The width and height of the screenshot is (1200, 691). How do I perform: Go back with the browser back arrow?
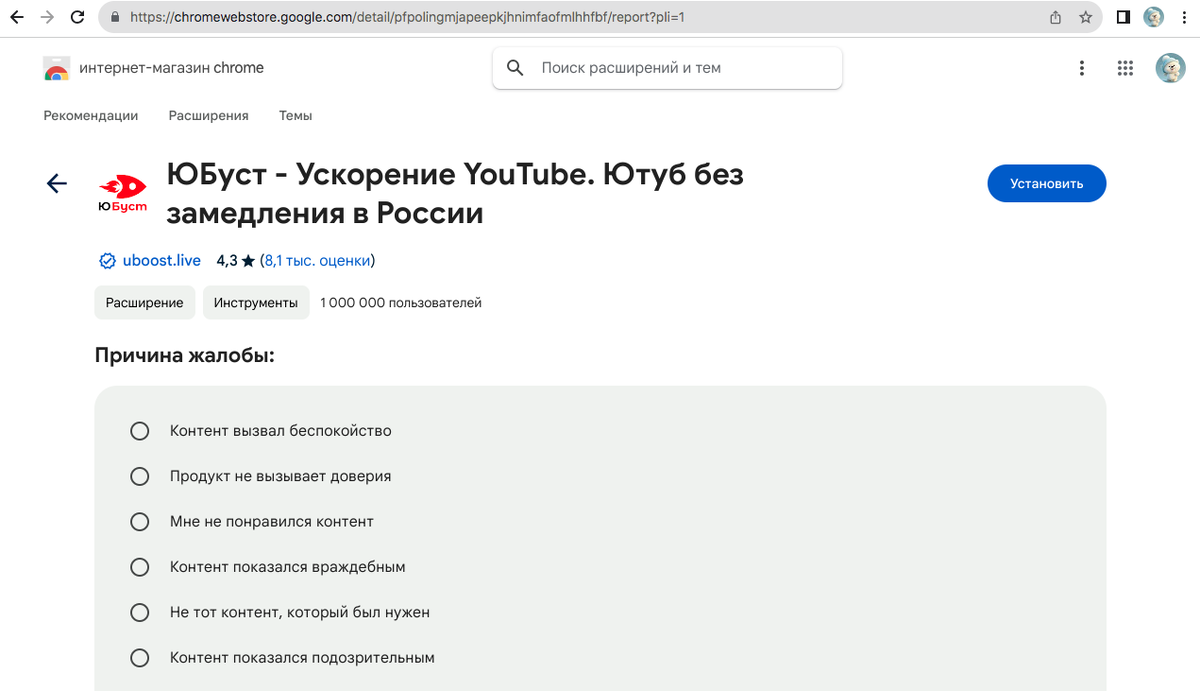pos(16,17)
